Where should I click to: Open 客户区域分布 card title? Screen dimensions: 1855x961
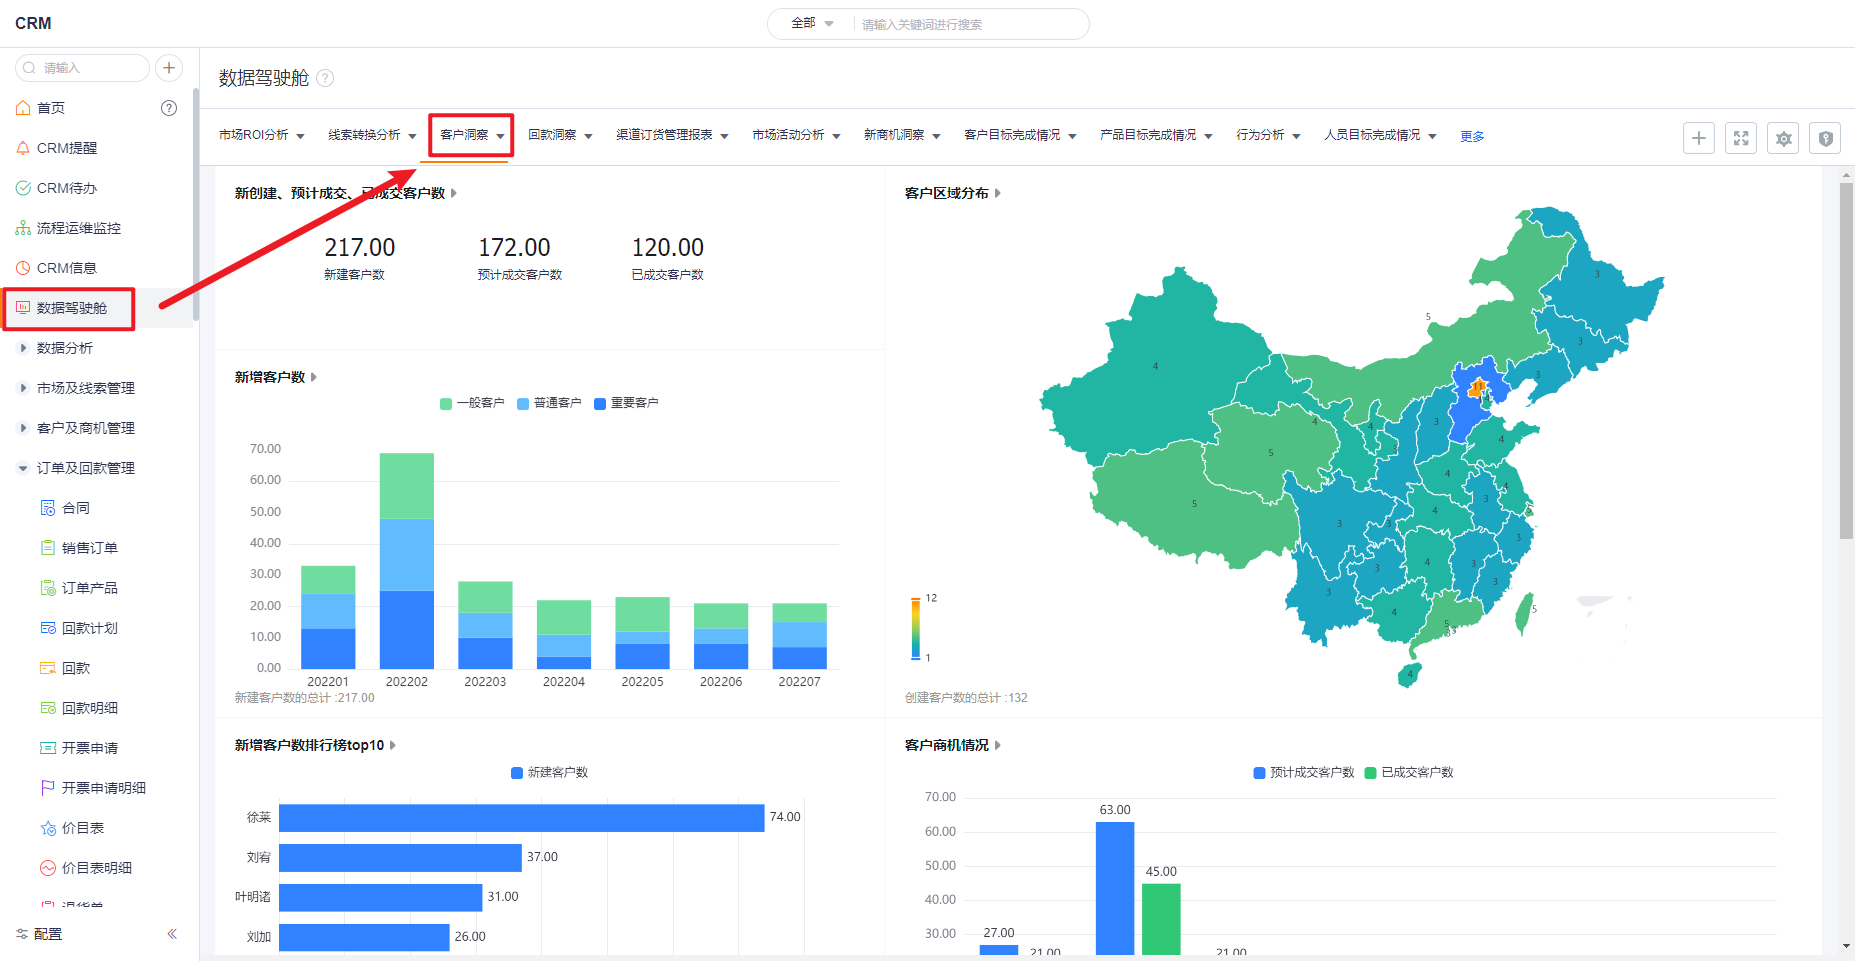click(946, 193)
